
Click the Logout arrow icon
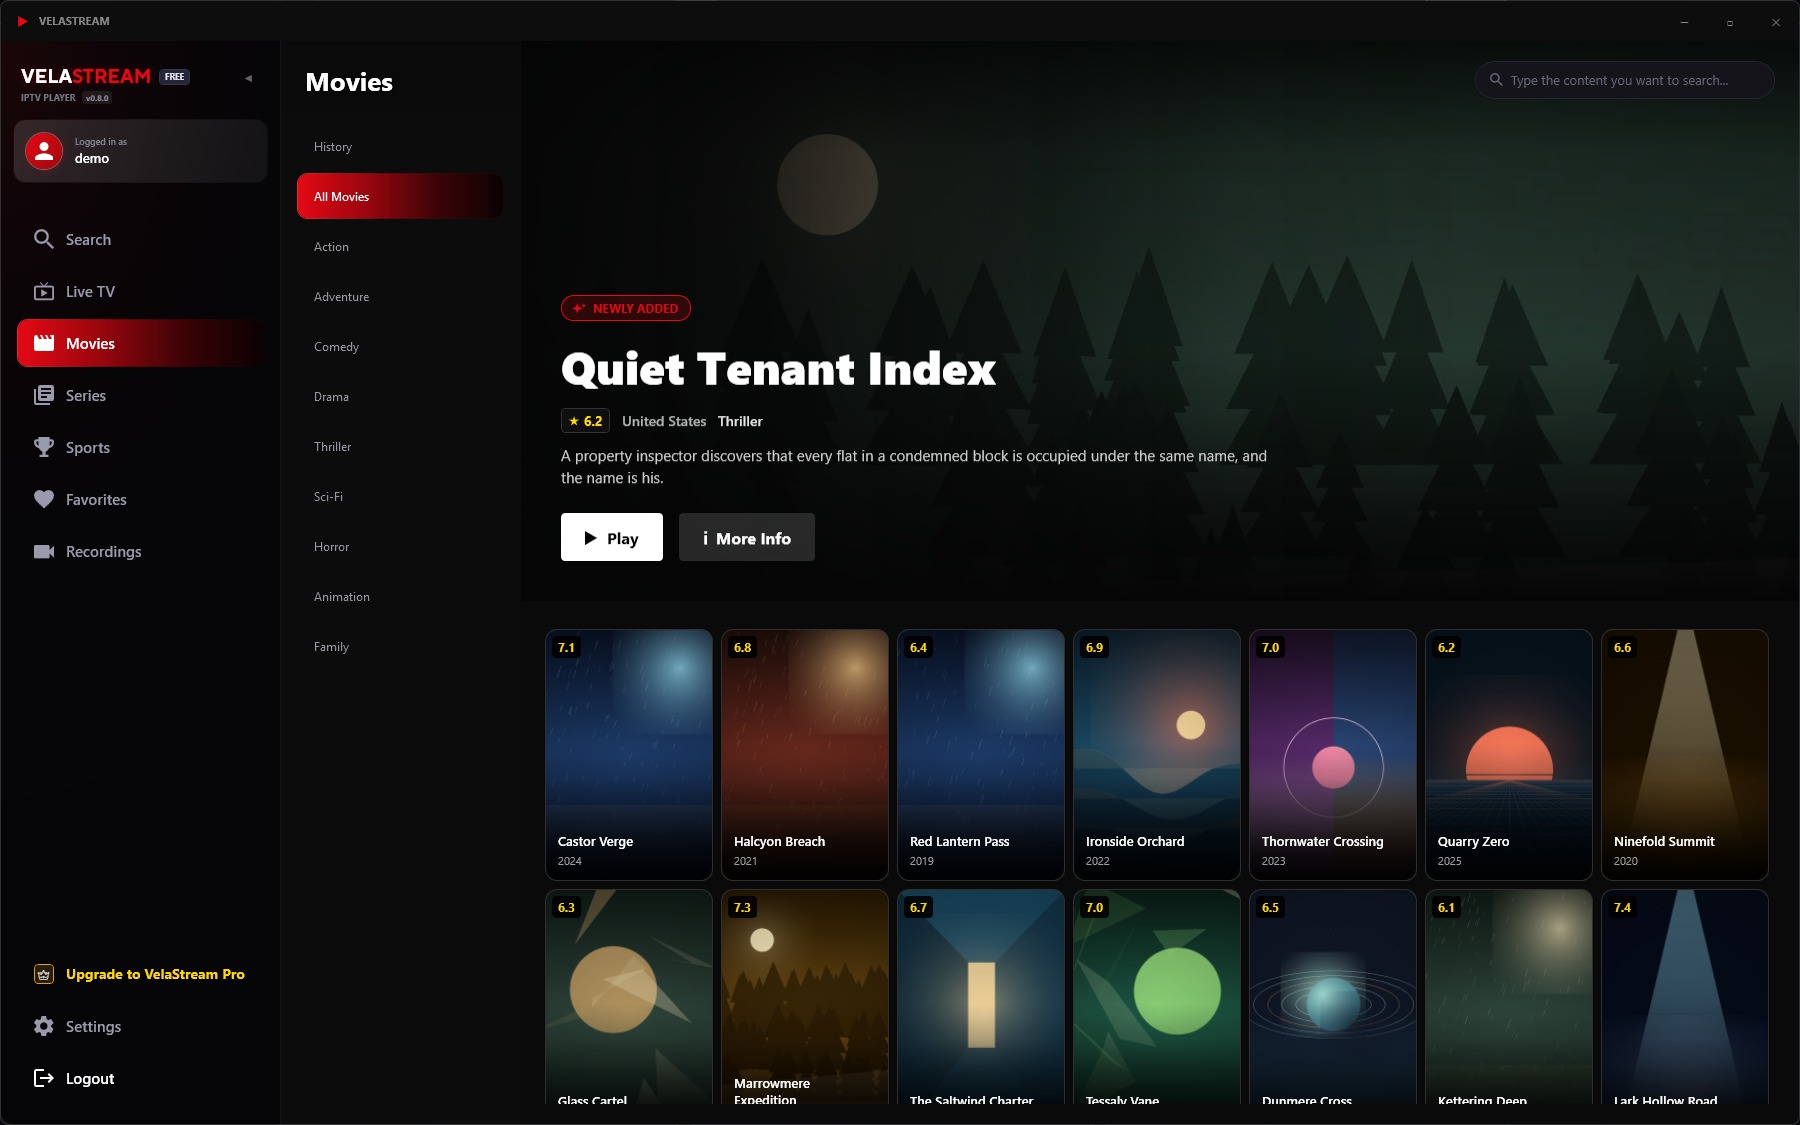tap(44, 1078)
